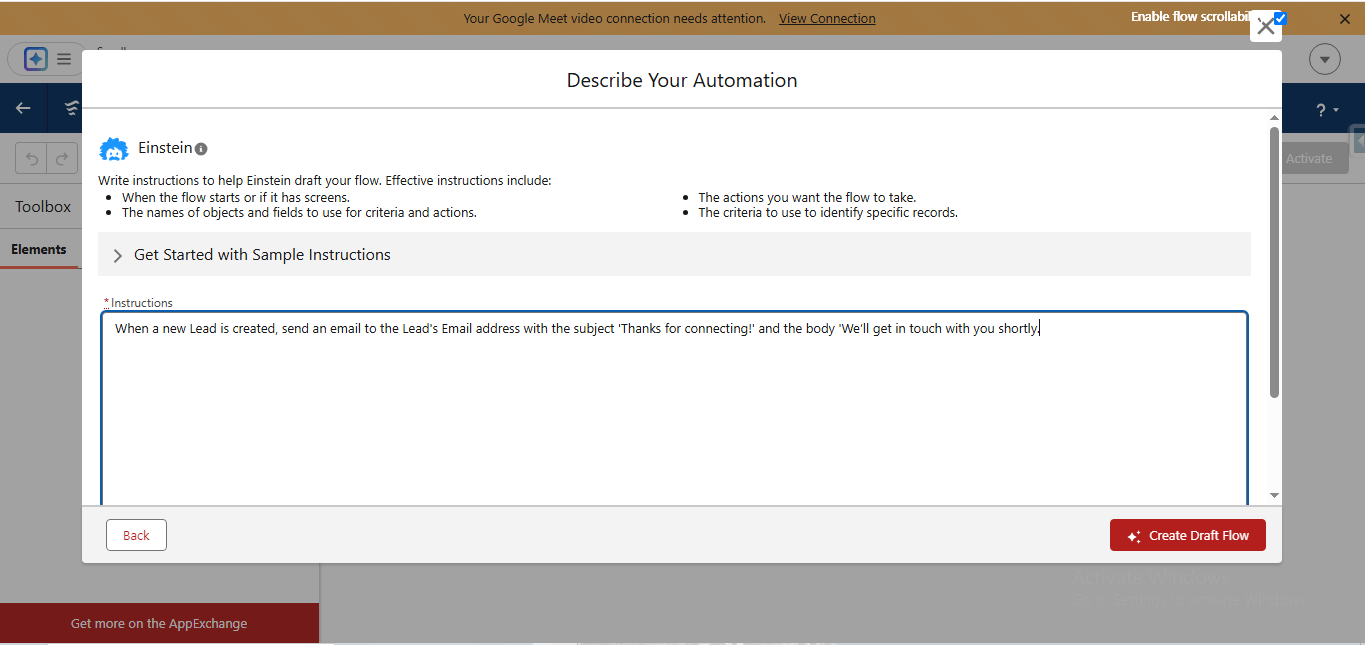Click Get more on the AppExchange
Viewport: 1365px width, 645px height.
(x=159, y=623)
